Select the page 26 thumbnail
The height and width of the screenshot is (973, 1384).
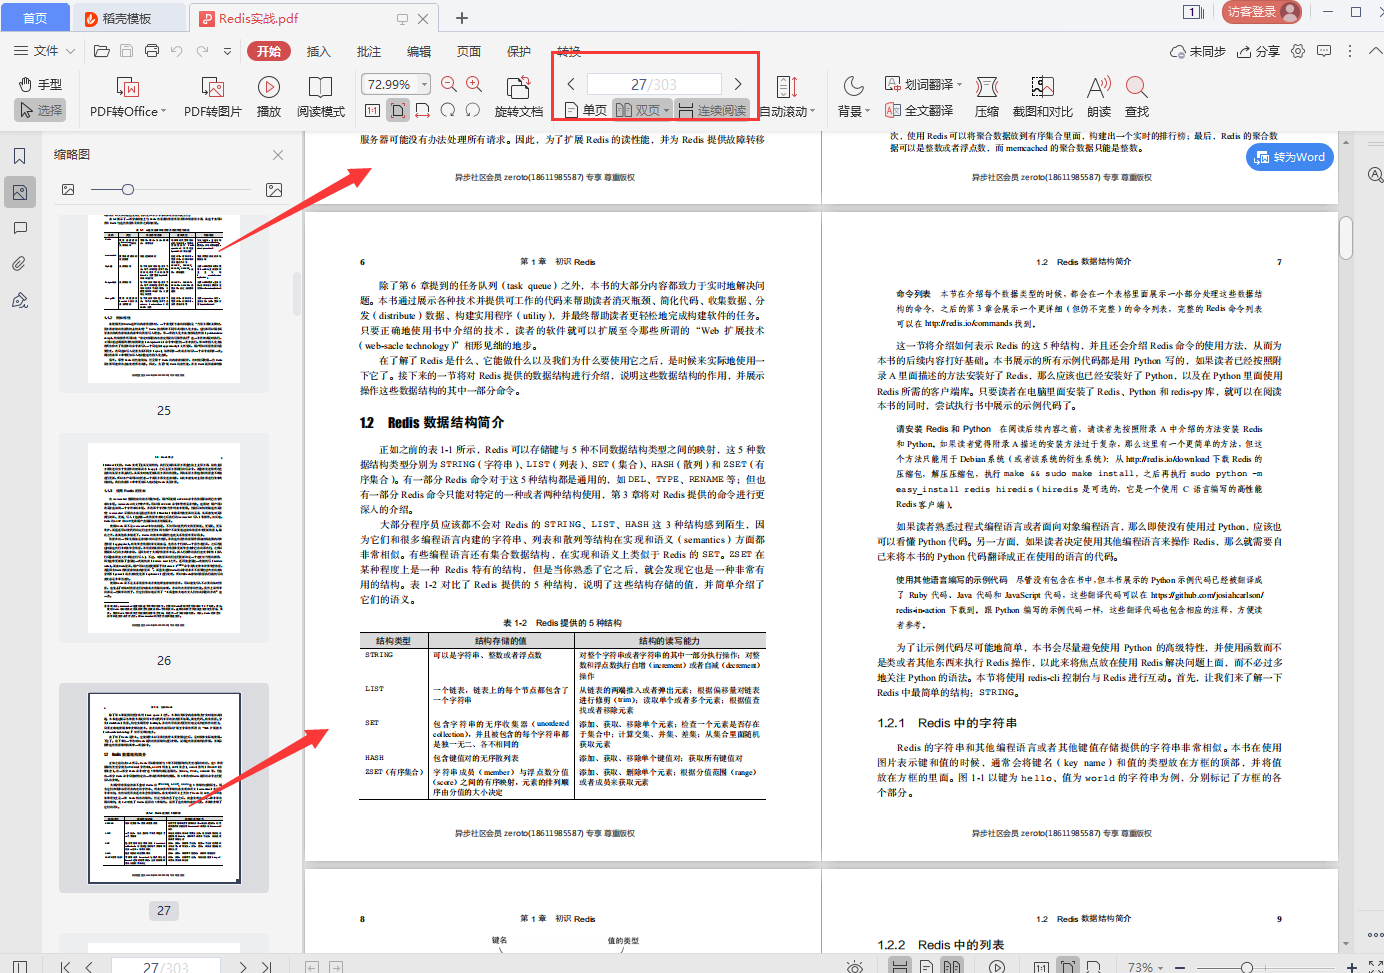click(164, 538)
